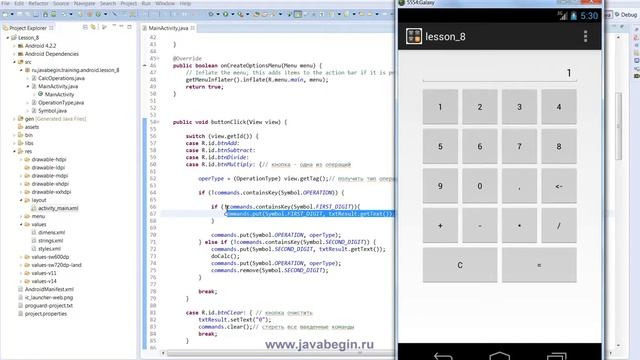The width and height of the screenshot is (640, 360).
Task: Collapse the layout folder node
Action: click(21, 200)
